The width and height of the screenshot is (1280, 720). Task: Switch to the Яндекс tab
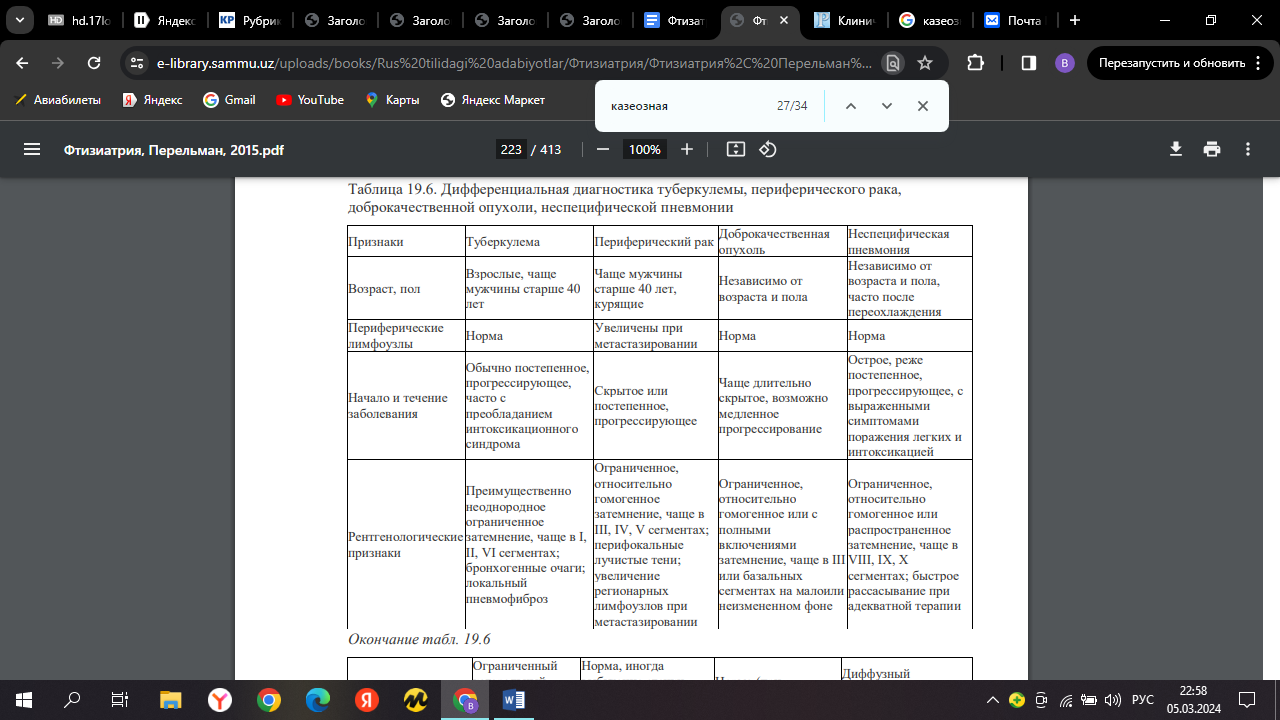tap(166, 20)
